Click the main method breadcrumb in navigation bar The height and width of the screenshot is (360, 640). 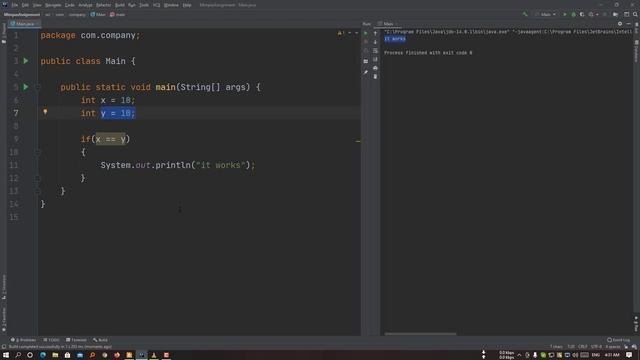[118, 15]
